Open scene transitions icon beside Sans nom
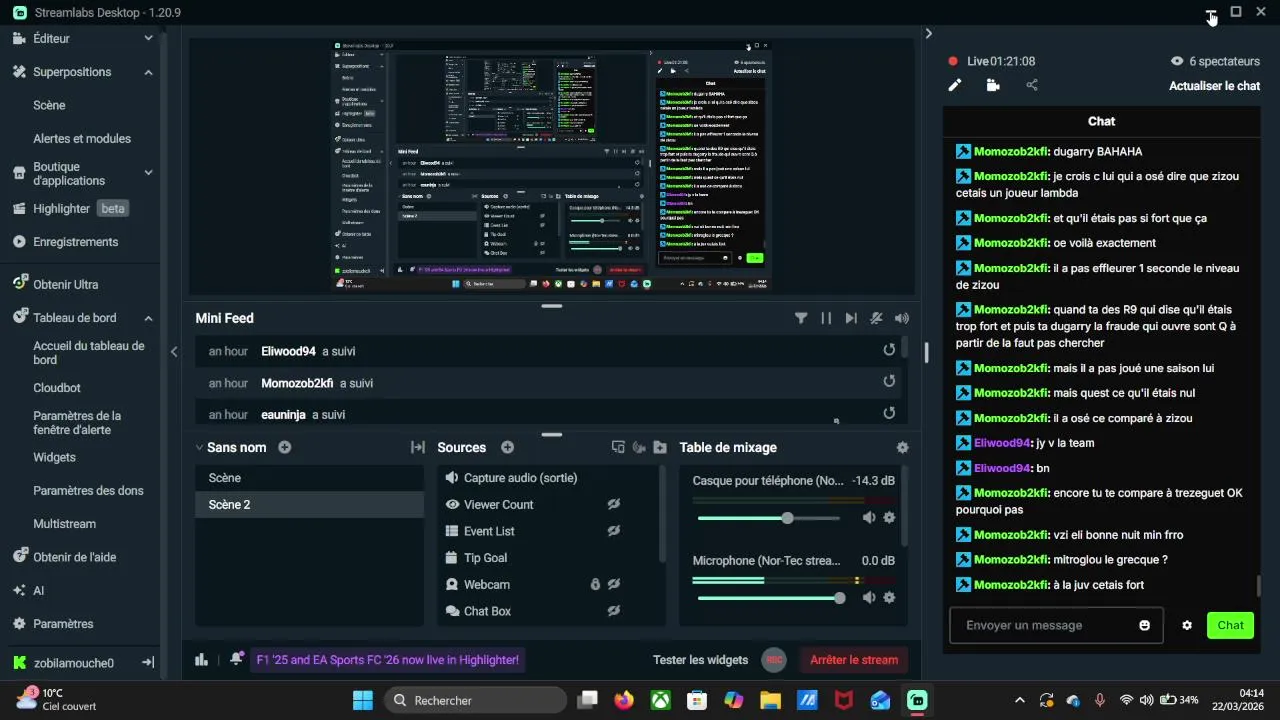Image resolution: width=1280 pixels, height=720 pixels. [x=418, y=447]
